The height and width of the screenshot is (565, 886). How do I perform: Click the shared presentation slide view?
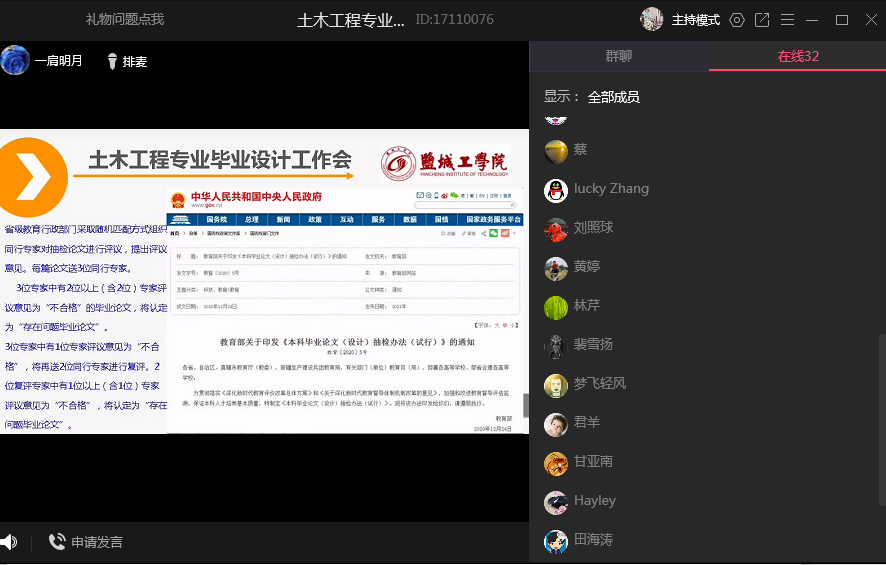click(264, 281)
